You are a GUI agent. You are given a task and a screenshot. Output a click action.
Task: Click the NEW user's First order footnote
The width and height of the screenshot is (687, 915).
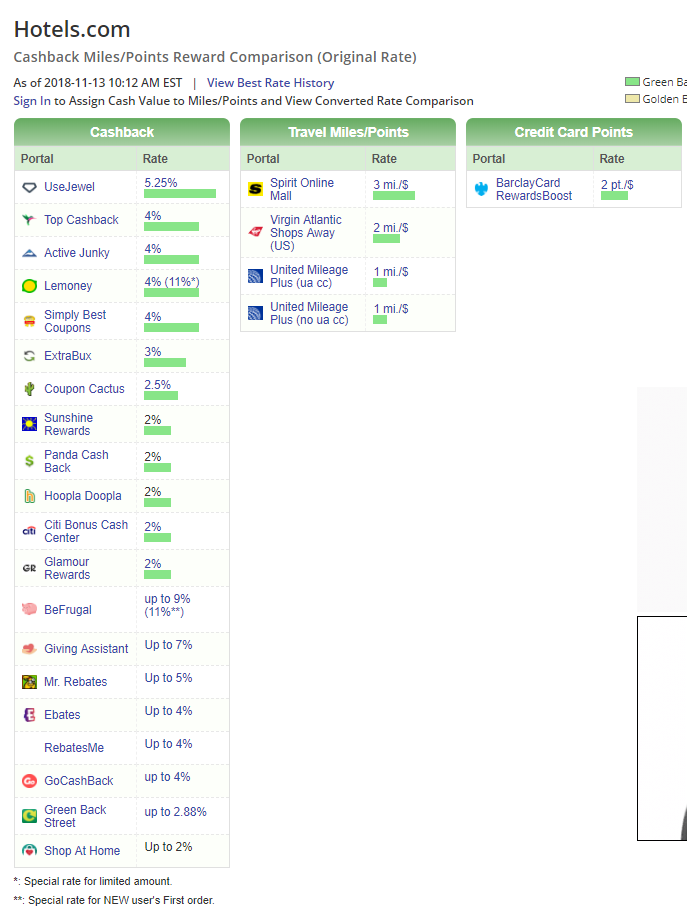tap(114, 900)
